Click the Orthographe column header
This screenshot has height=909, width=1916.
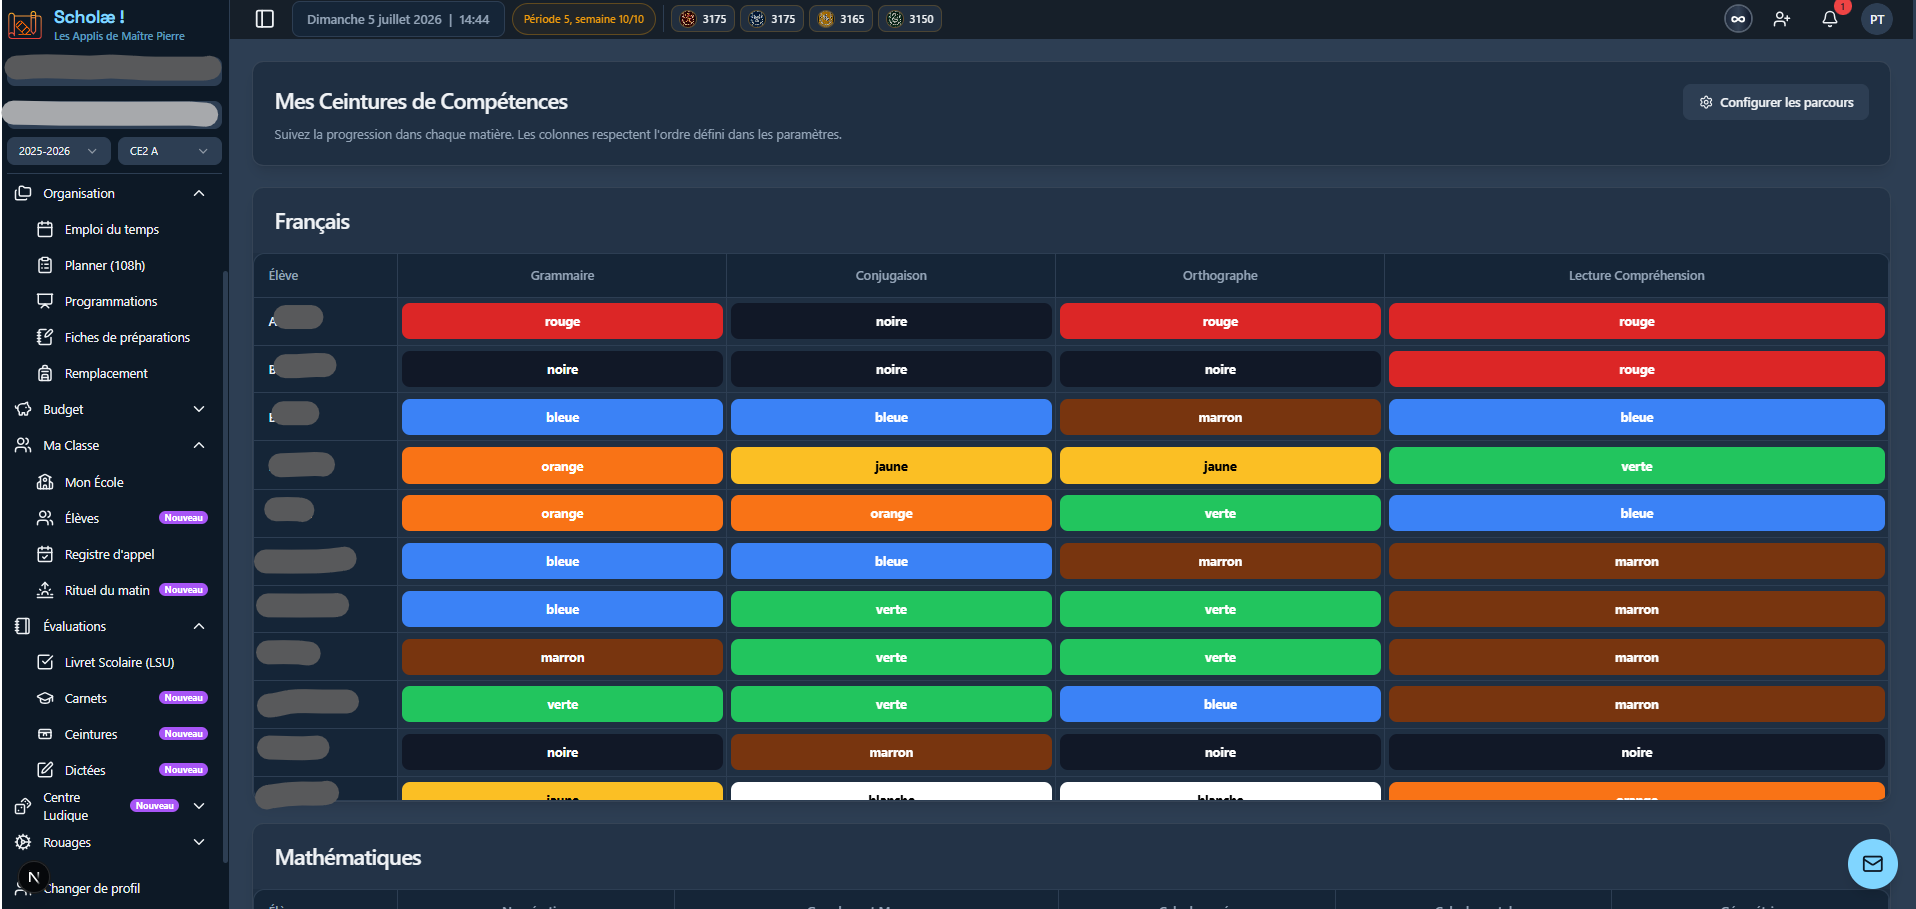click(1220, 275)
